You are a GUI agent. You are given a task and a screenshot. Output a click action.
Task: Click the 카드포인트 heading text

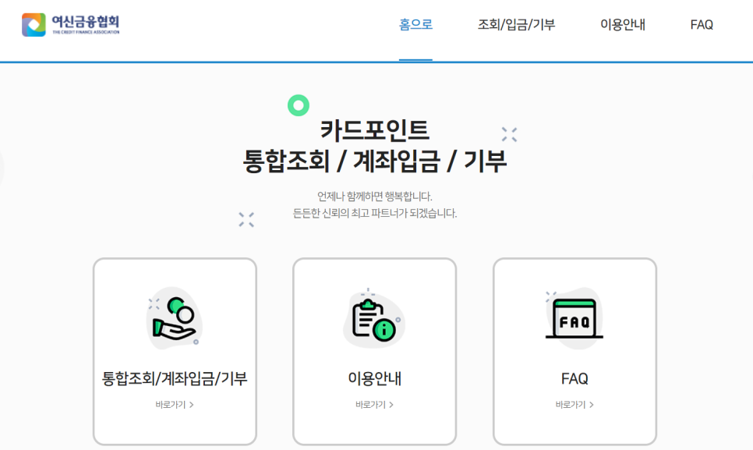coord(375,130)
